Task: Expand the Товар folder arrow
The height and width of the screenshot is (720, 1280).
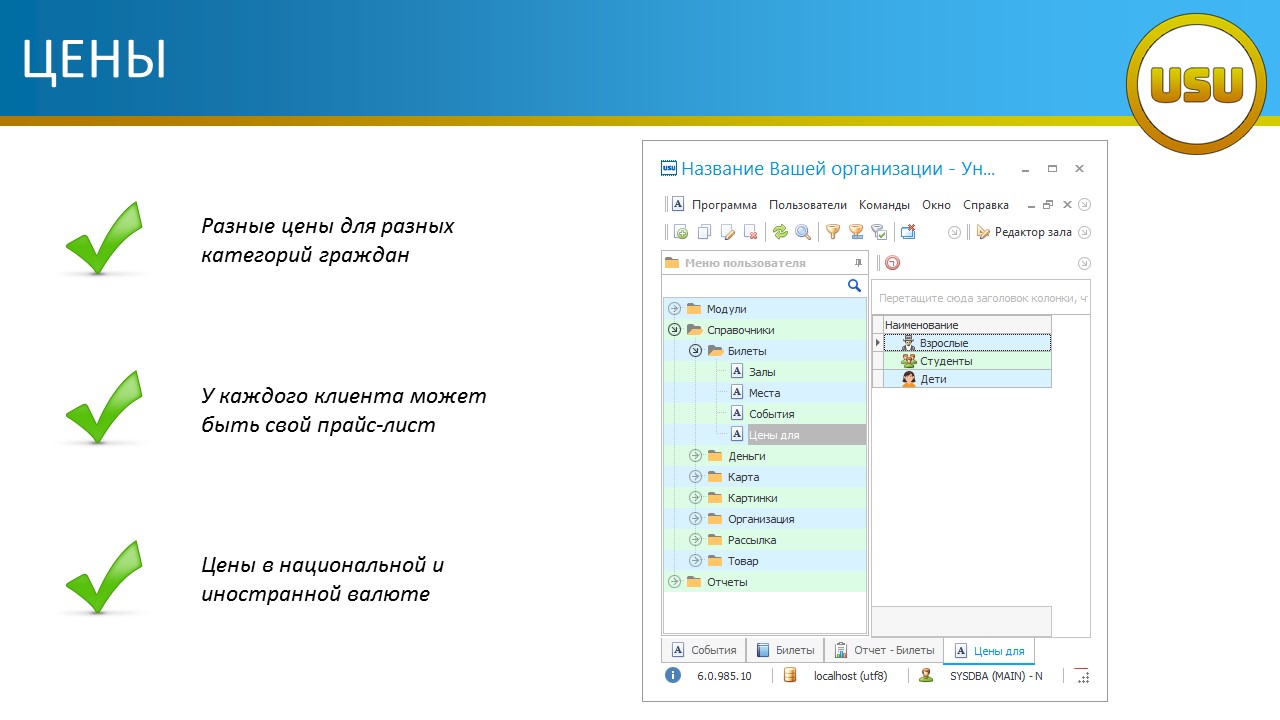Action: [x=696, y=561]
